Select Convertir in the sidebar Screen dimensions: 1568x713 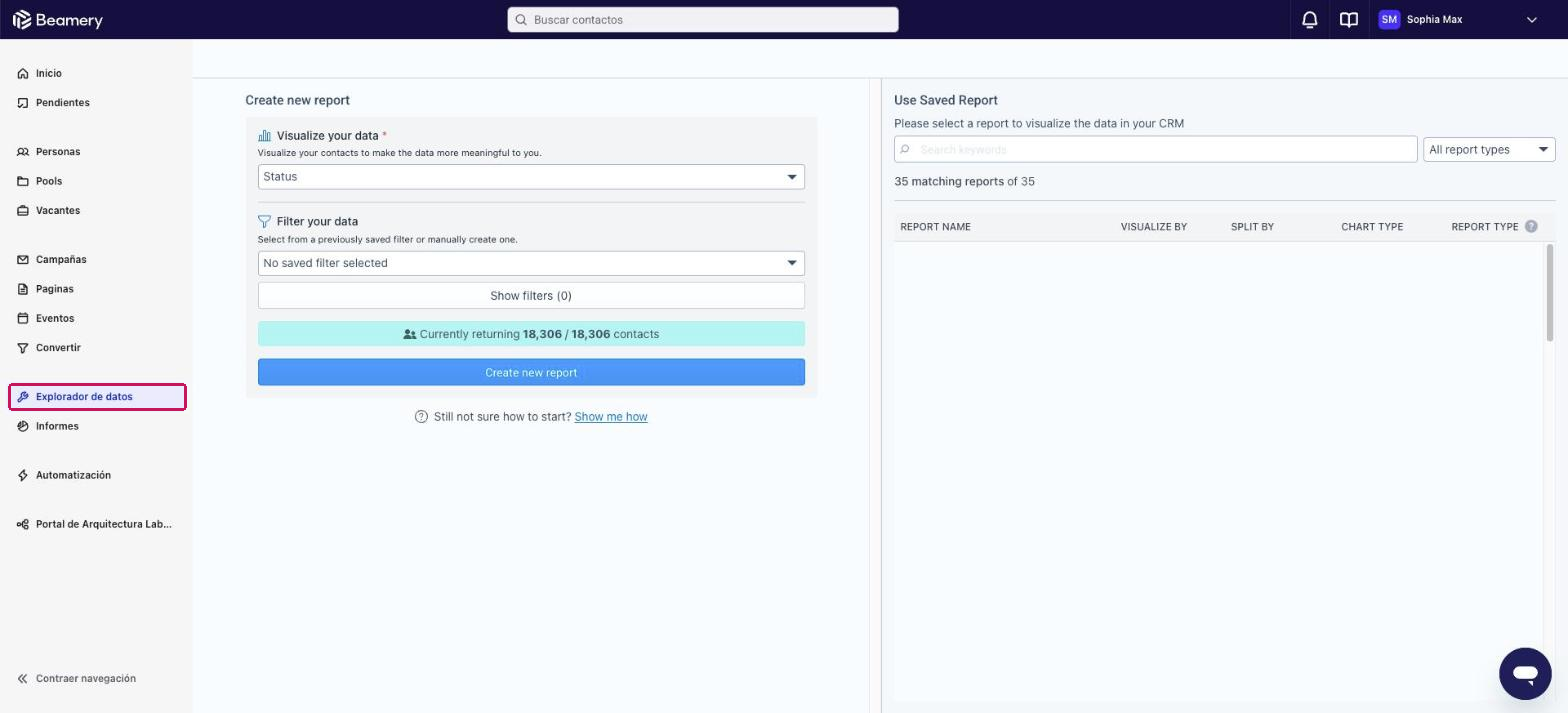tap(58, 348)
